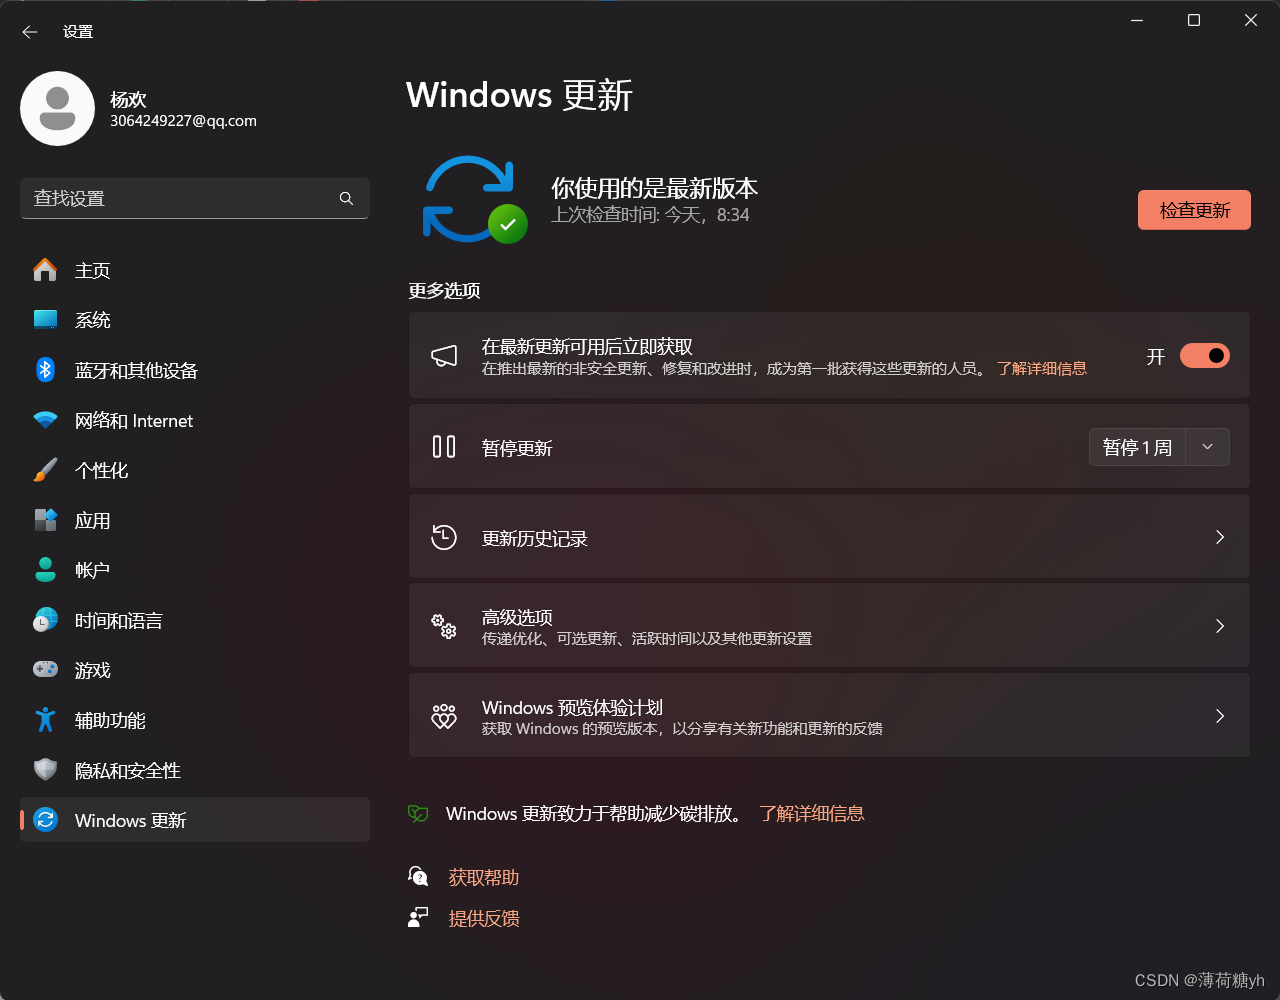Open 应用 settings from sidebar label
Screen dimensions: 1280x1000
[92, 520]
